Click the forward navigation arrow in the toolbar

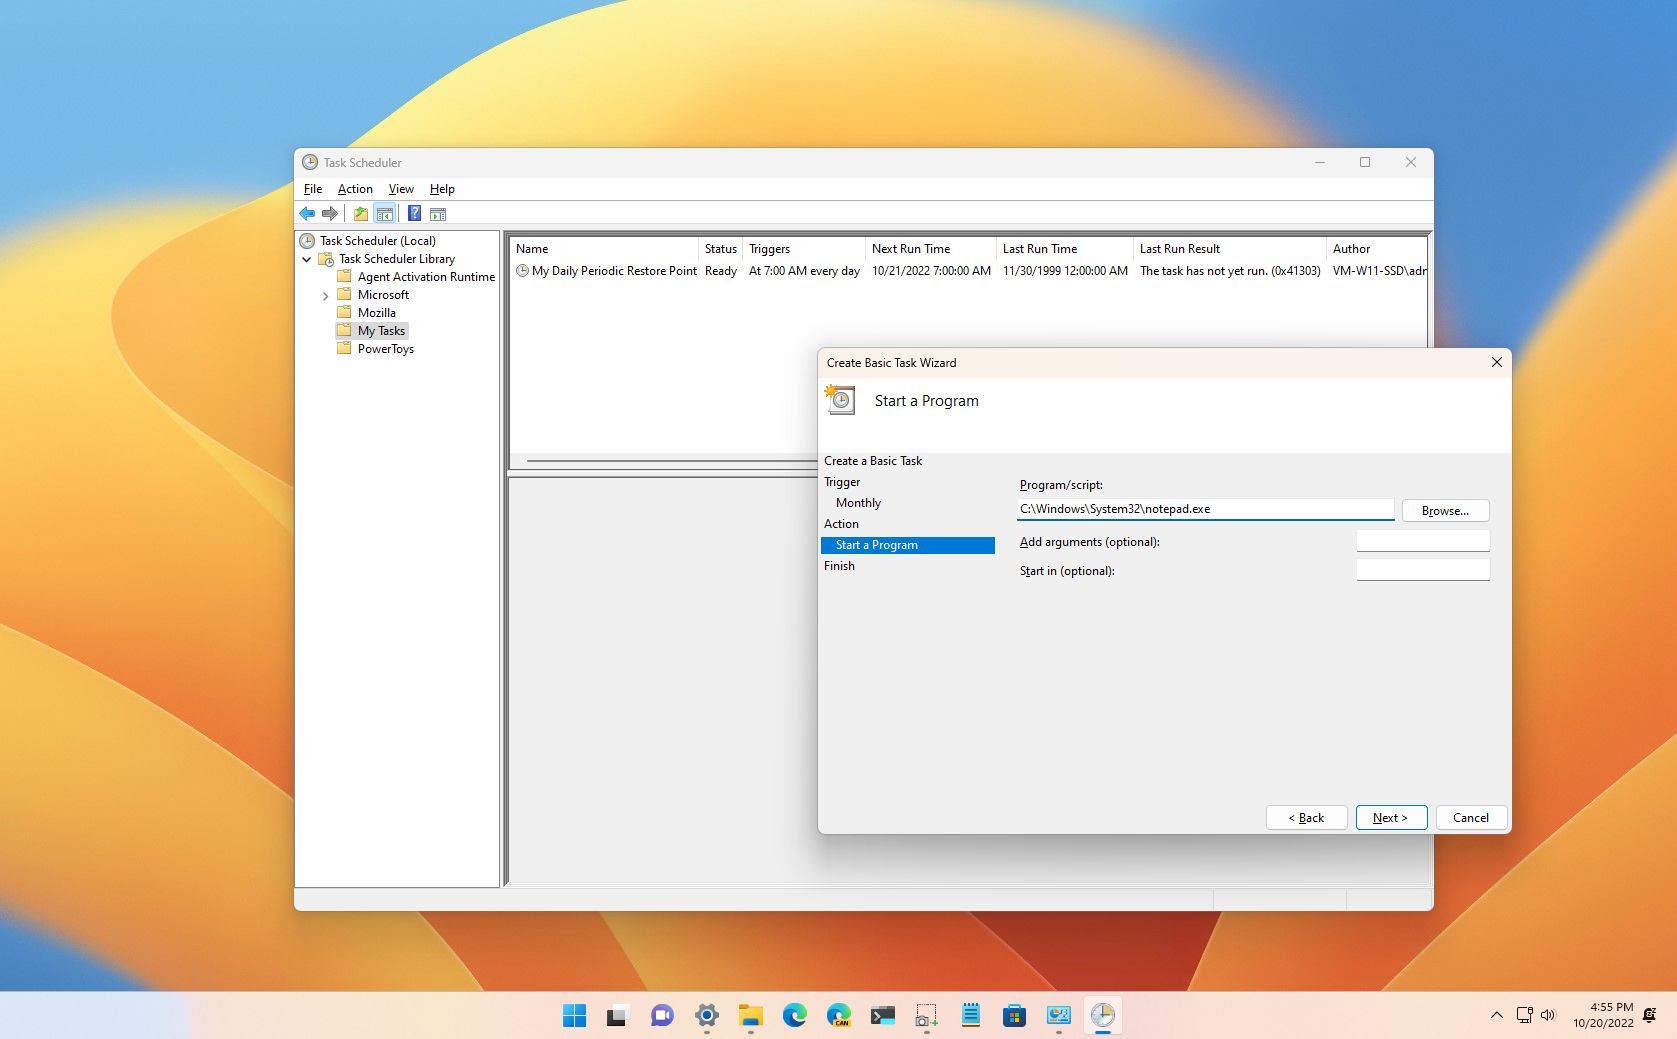330,213
